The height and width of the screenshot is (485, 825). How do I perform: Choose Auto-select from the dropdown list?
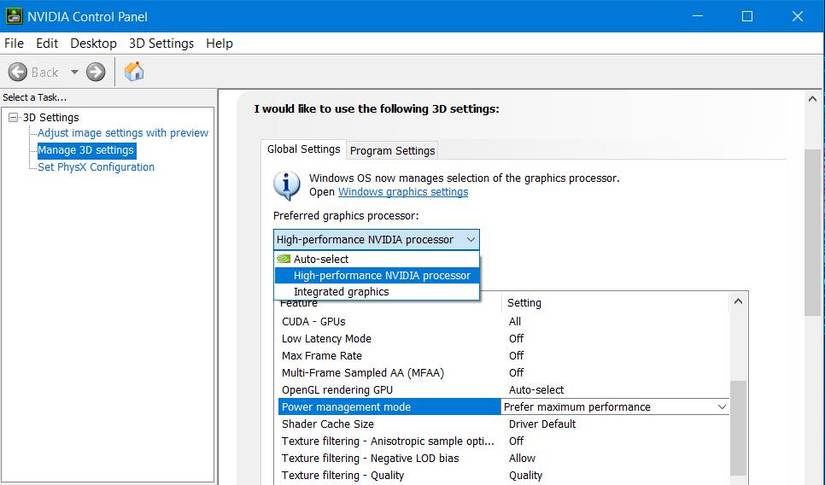click(321, 259)
